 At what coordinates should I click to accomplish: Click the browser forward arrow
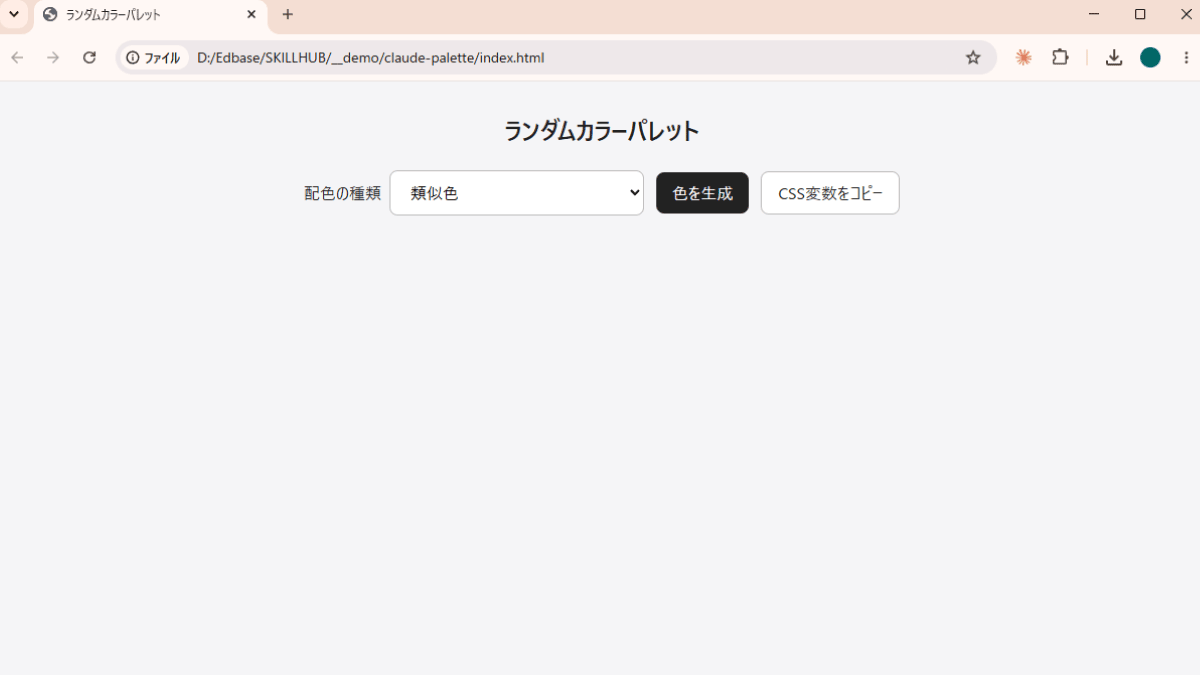[x=53, y=58]
